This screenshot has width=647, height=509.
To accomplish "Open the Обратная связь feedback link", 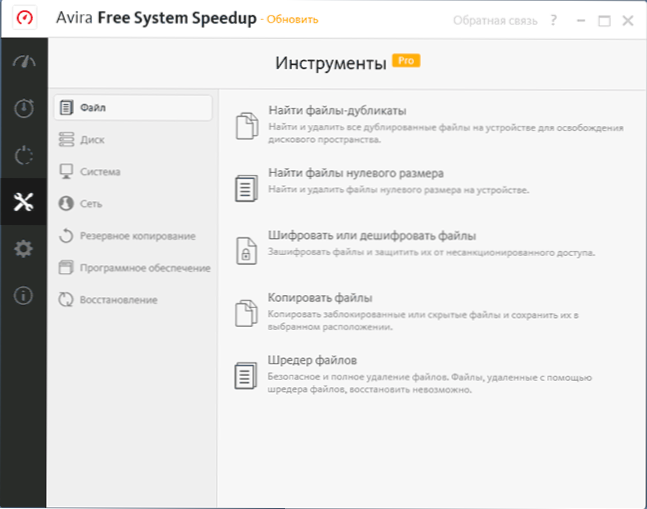I will click(495, 21).
